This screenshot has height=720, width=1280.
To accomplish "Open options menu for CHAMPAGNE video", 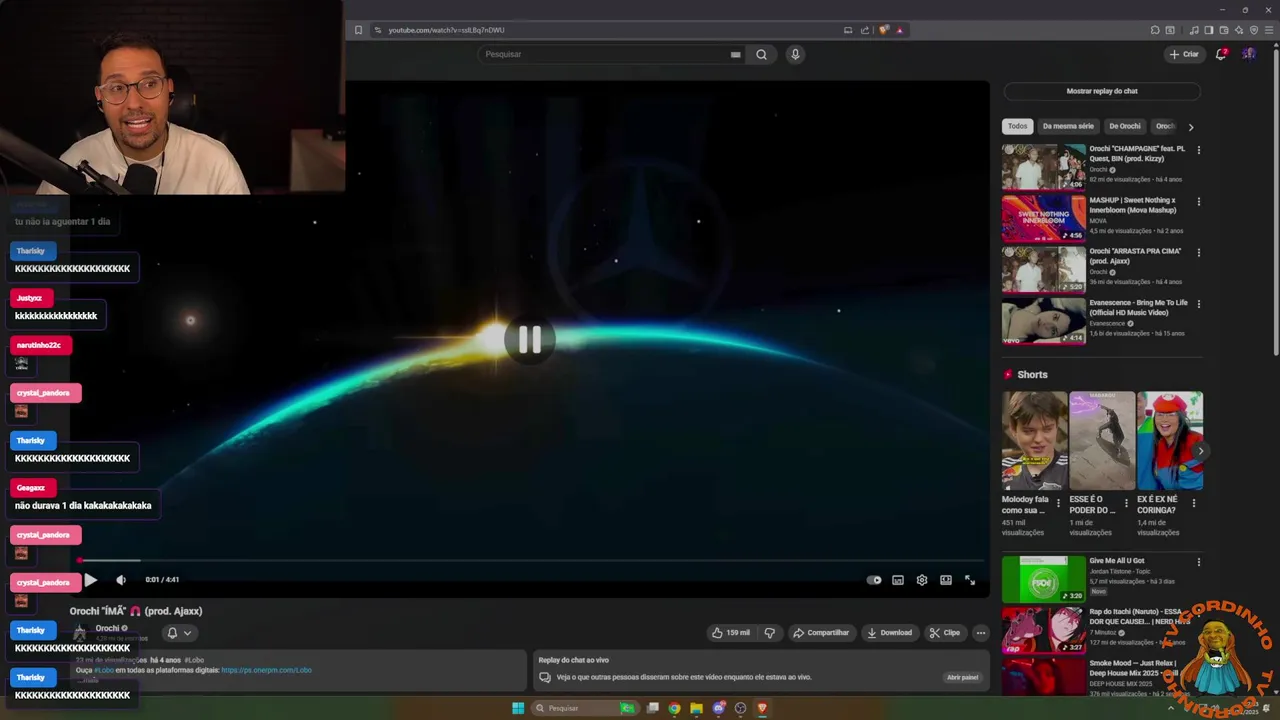I will [1198, 150].
